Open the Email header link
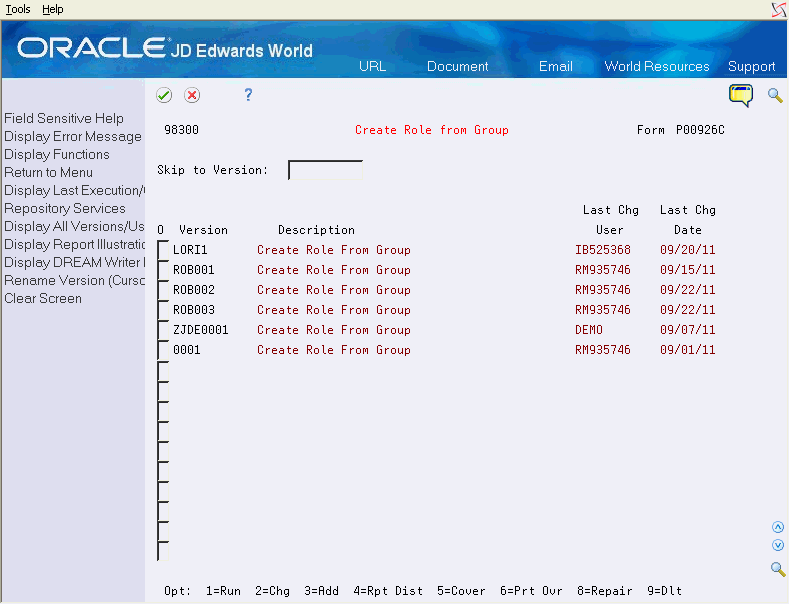 point(556,66)
